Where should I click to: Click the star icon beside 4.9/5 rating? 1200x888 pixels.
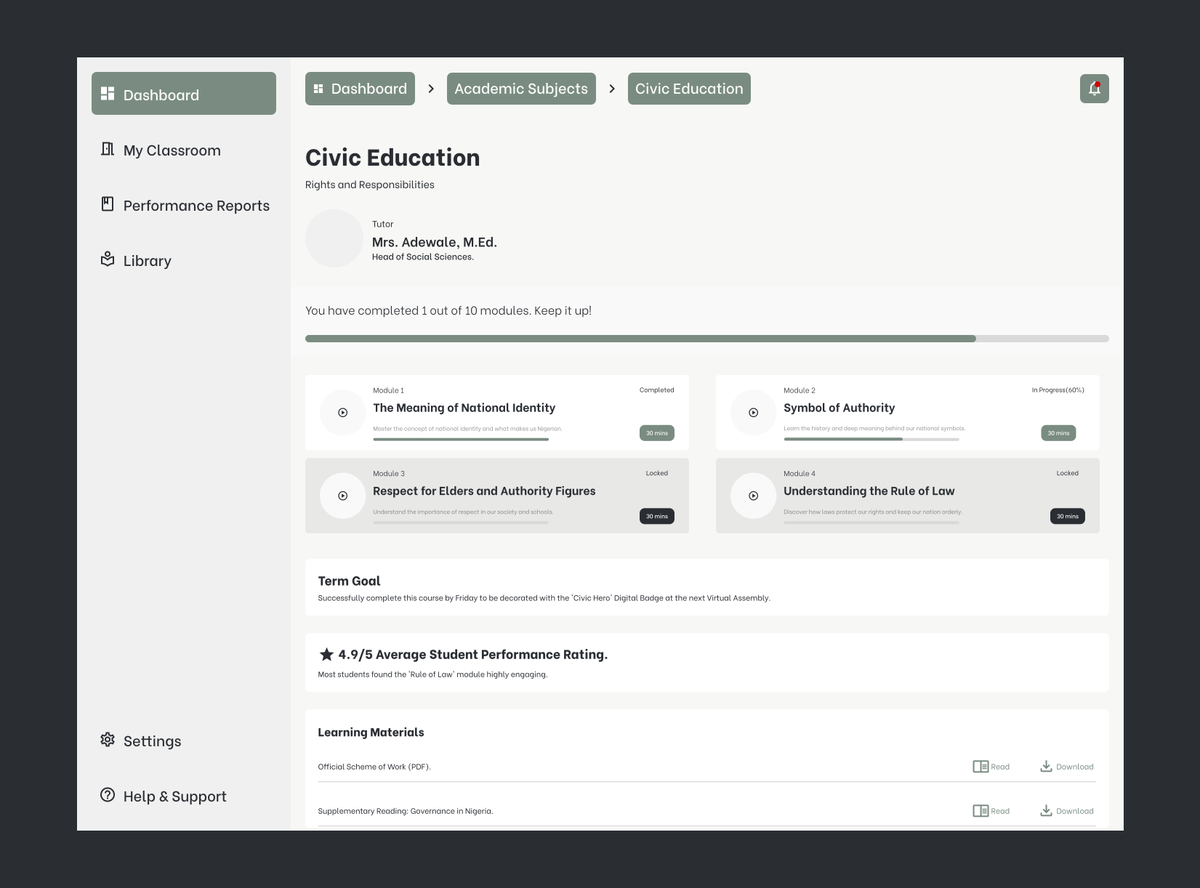pos(326,654)
